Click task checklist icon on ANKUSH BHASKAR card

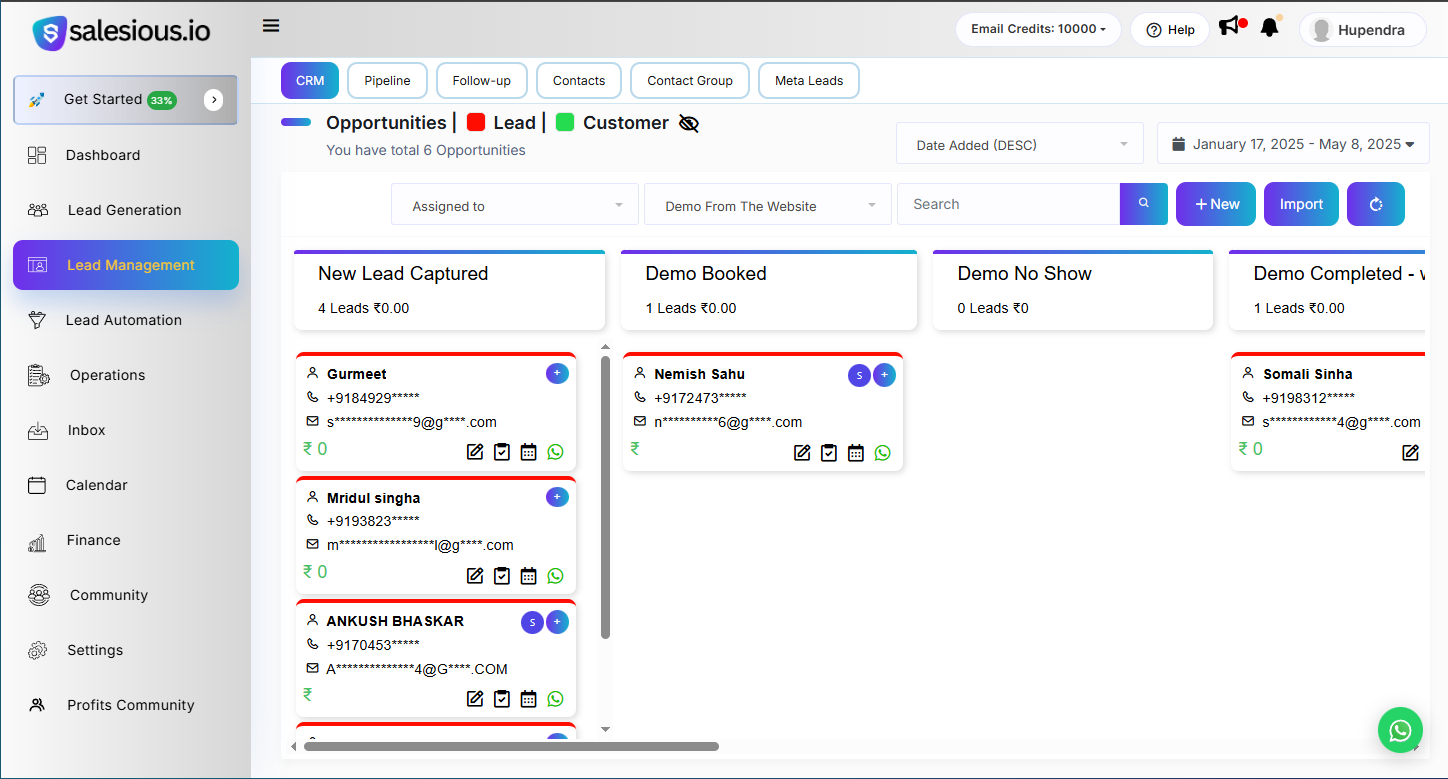(502, 699)
